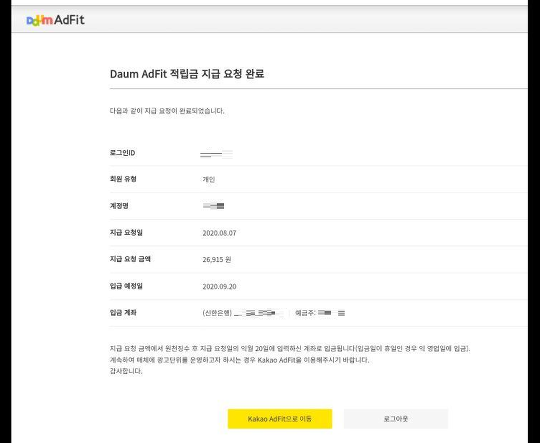Image resolution: width=540 pixels, height=443 pixels.
Task: Click the text '다음과 같이 지급 요청이 완료되었습니다.'
Action: click(x=167, y=111)
